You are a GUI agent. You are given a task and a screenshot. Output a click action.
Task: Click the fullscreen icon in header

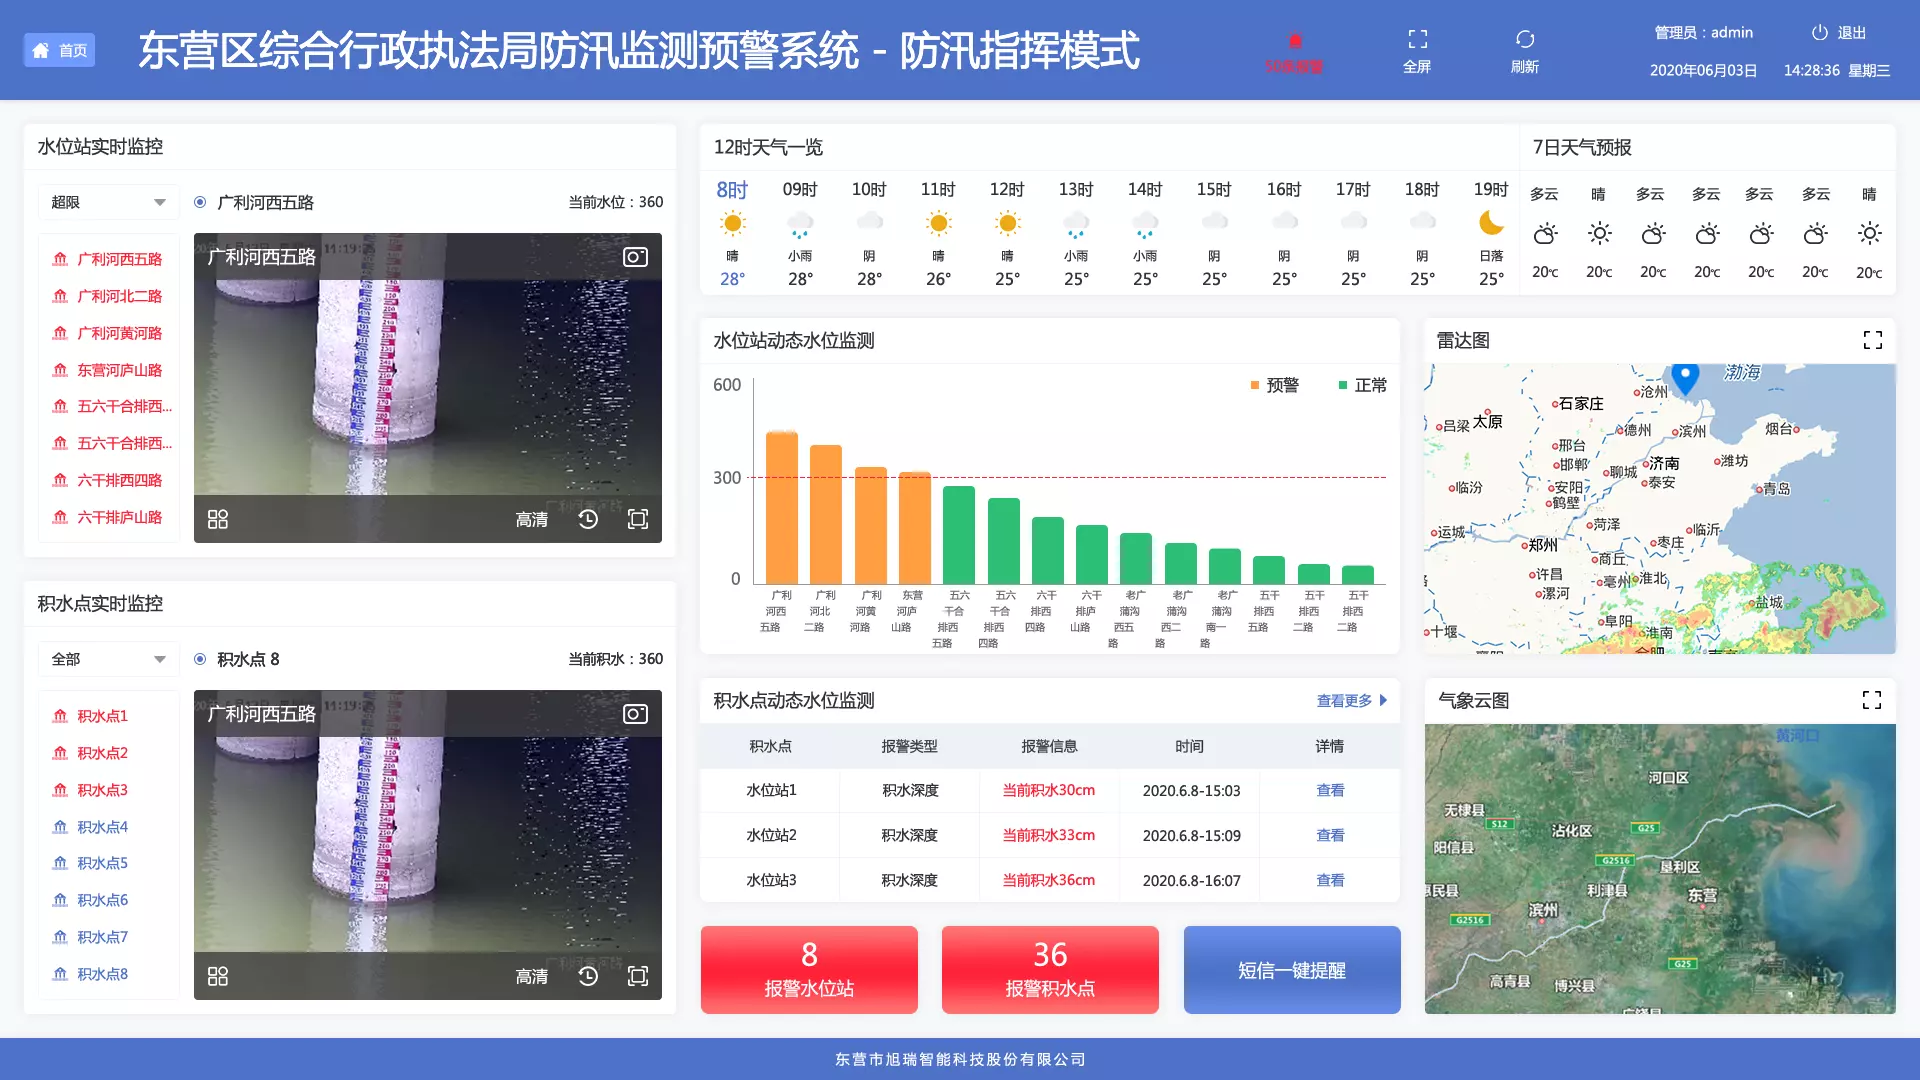coord(1417,40)
